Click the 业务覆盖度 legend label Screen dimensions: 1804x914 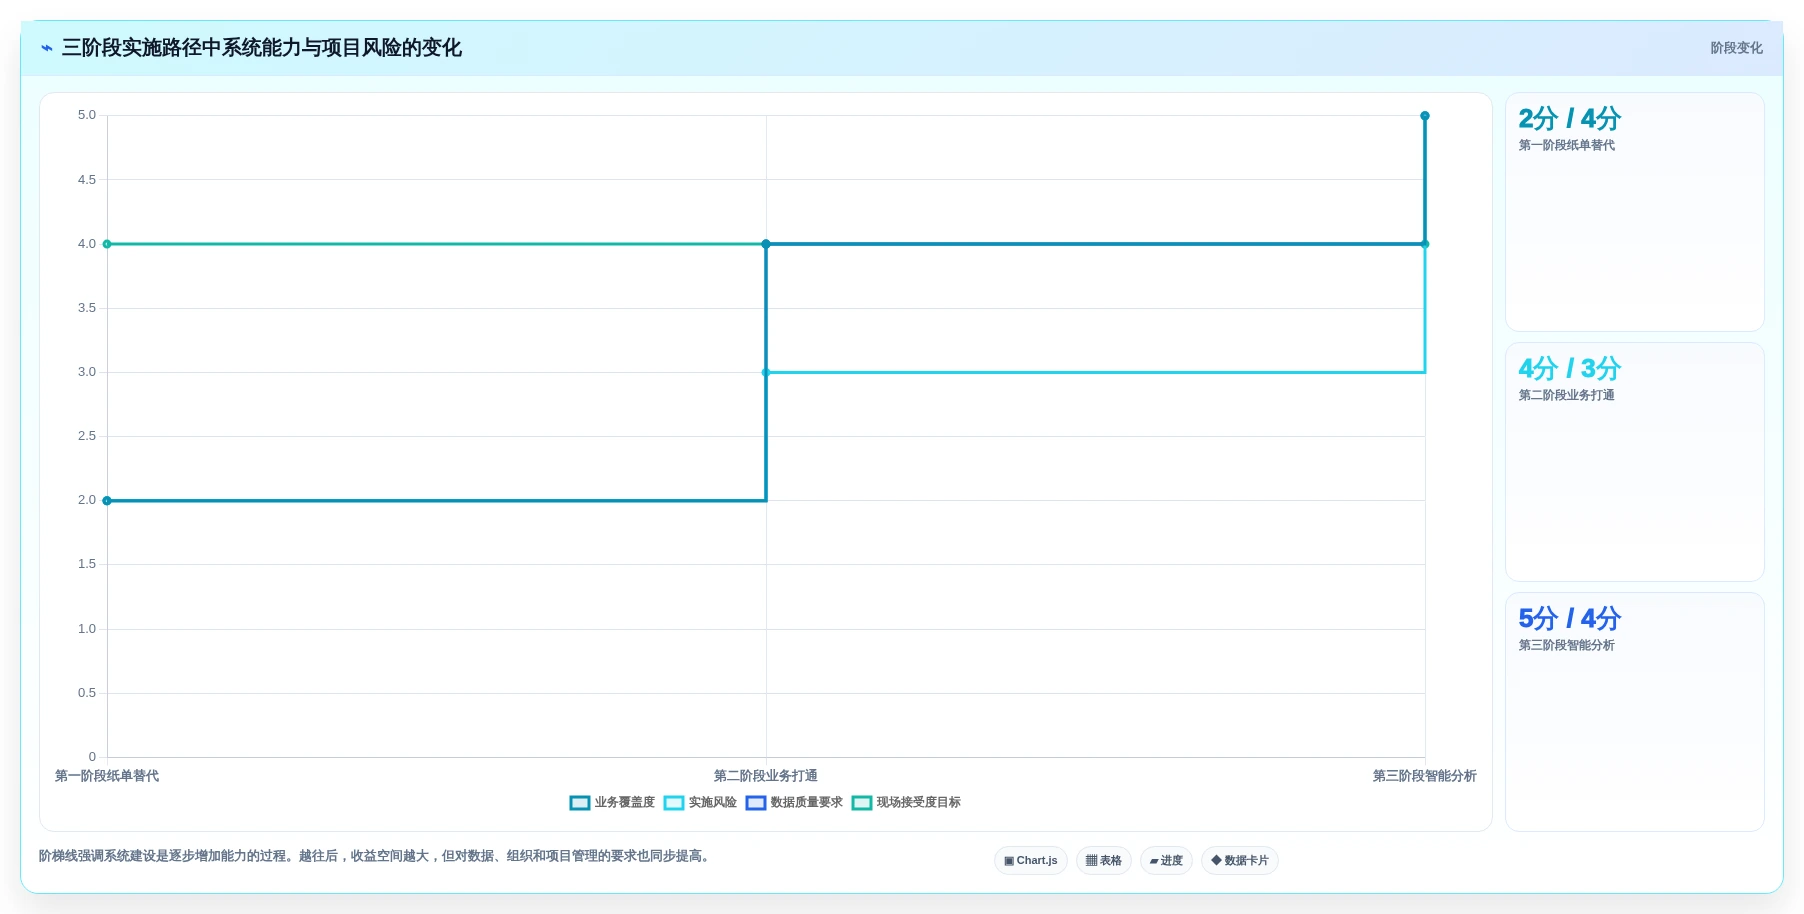click(x=625, y=803)
